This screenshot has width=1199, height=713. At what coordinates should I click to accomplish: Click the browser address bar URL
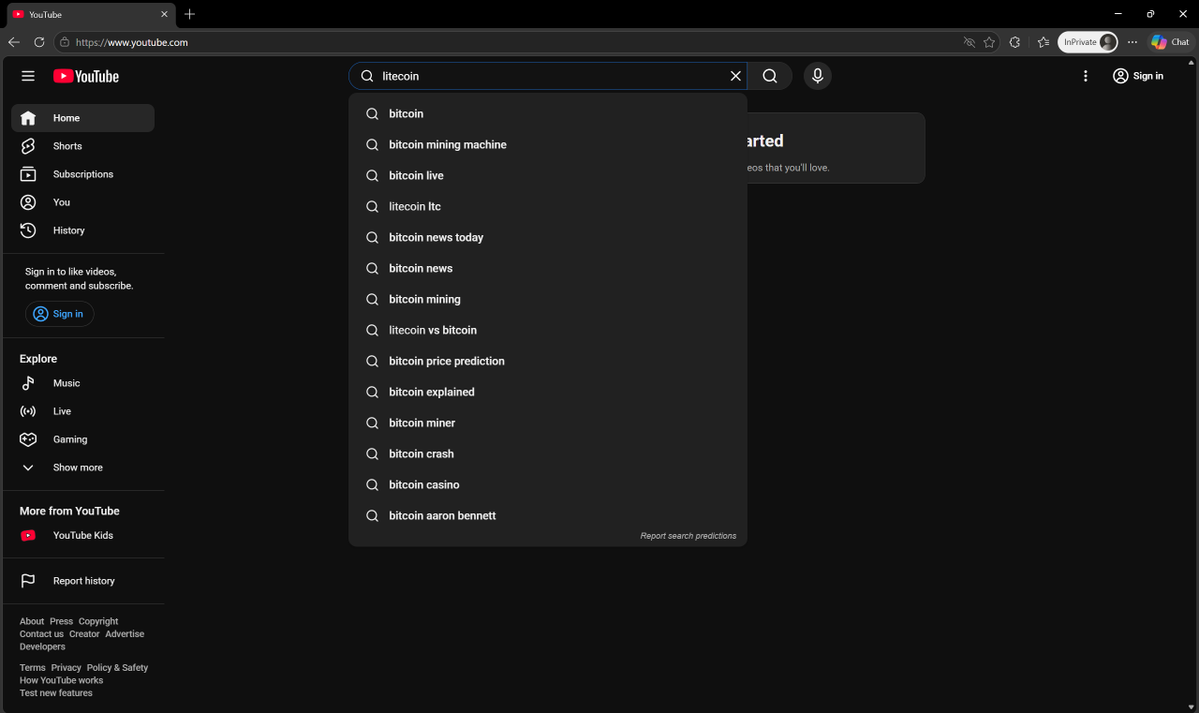(x=132, y=42)
